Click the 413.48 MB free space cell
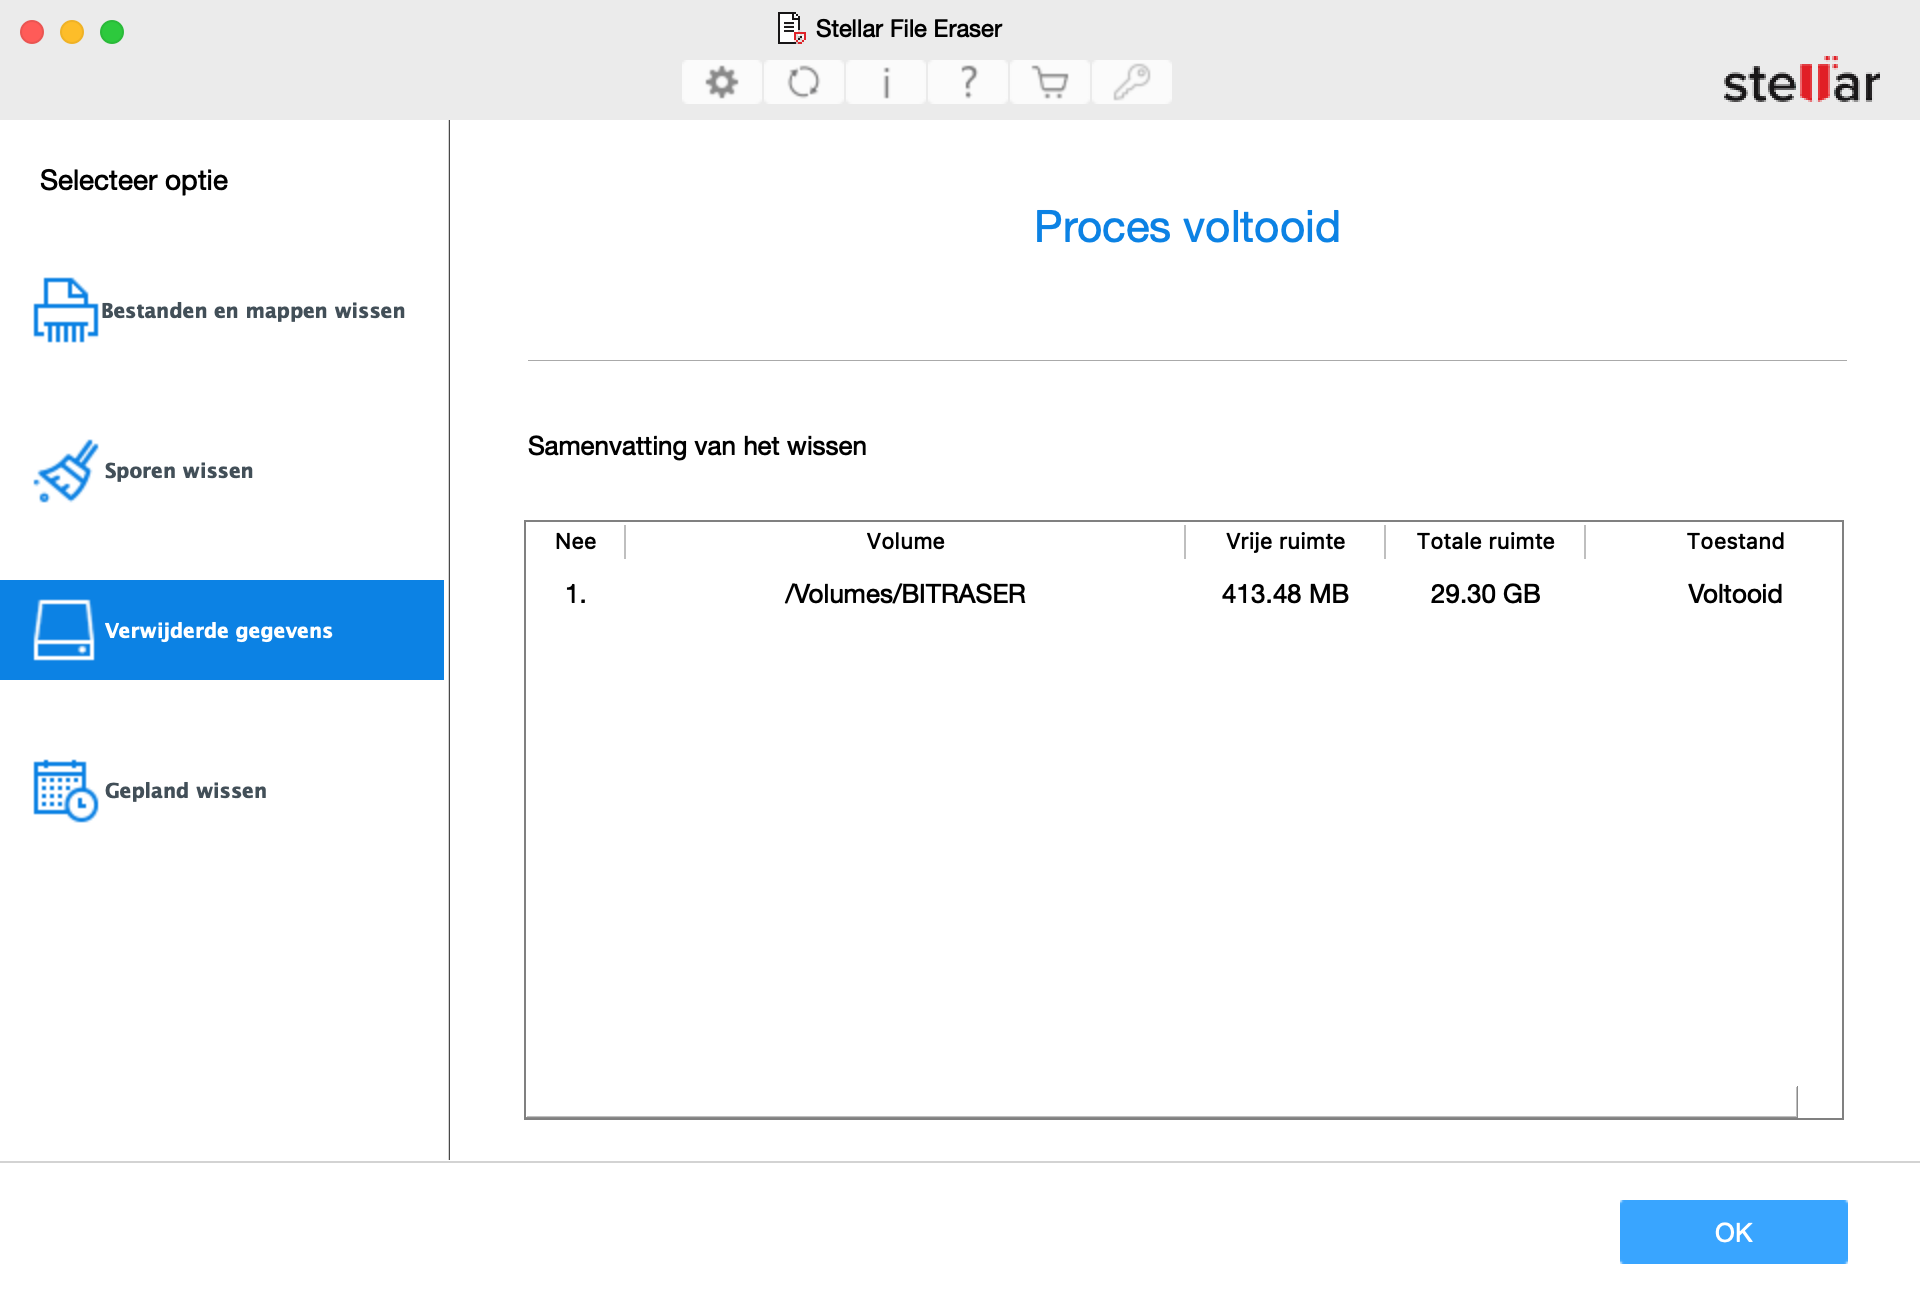This screenshot has width=1920, height=1300. 1285,594
